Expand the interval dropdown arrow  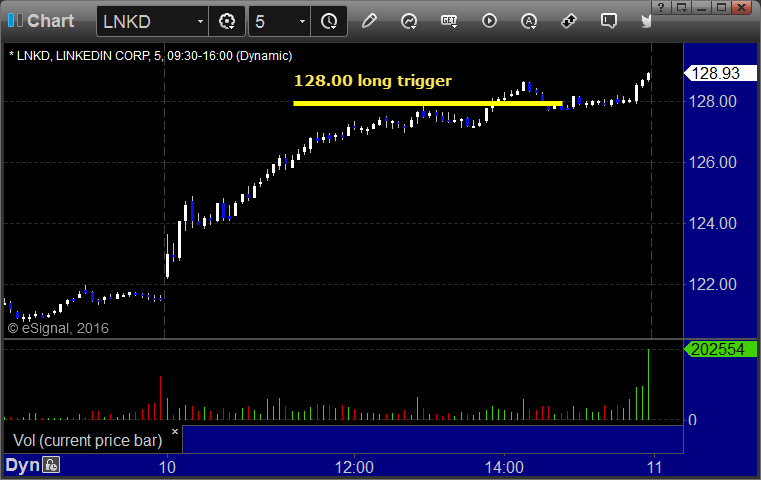pos(302,21)
